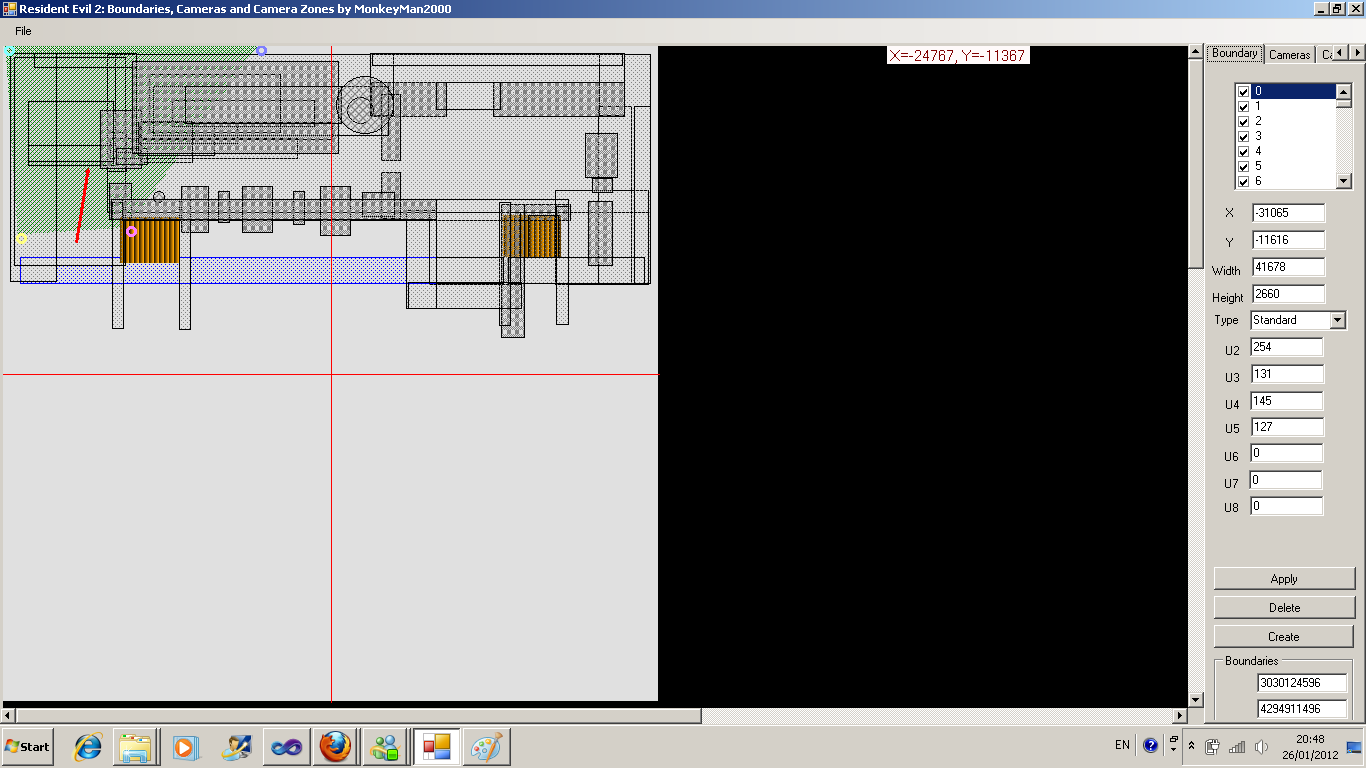Click the volume speaker tray icon
This screenshot has width=1366, height=768.
[x=1261, y=746]
